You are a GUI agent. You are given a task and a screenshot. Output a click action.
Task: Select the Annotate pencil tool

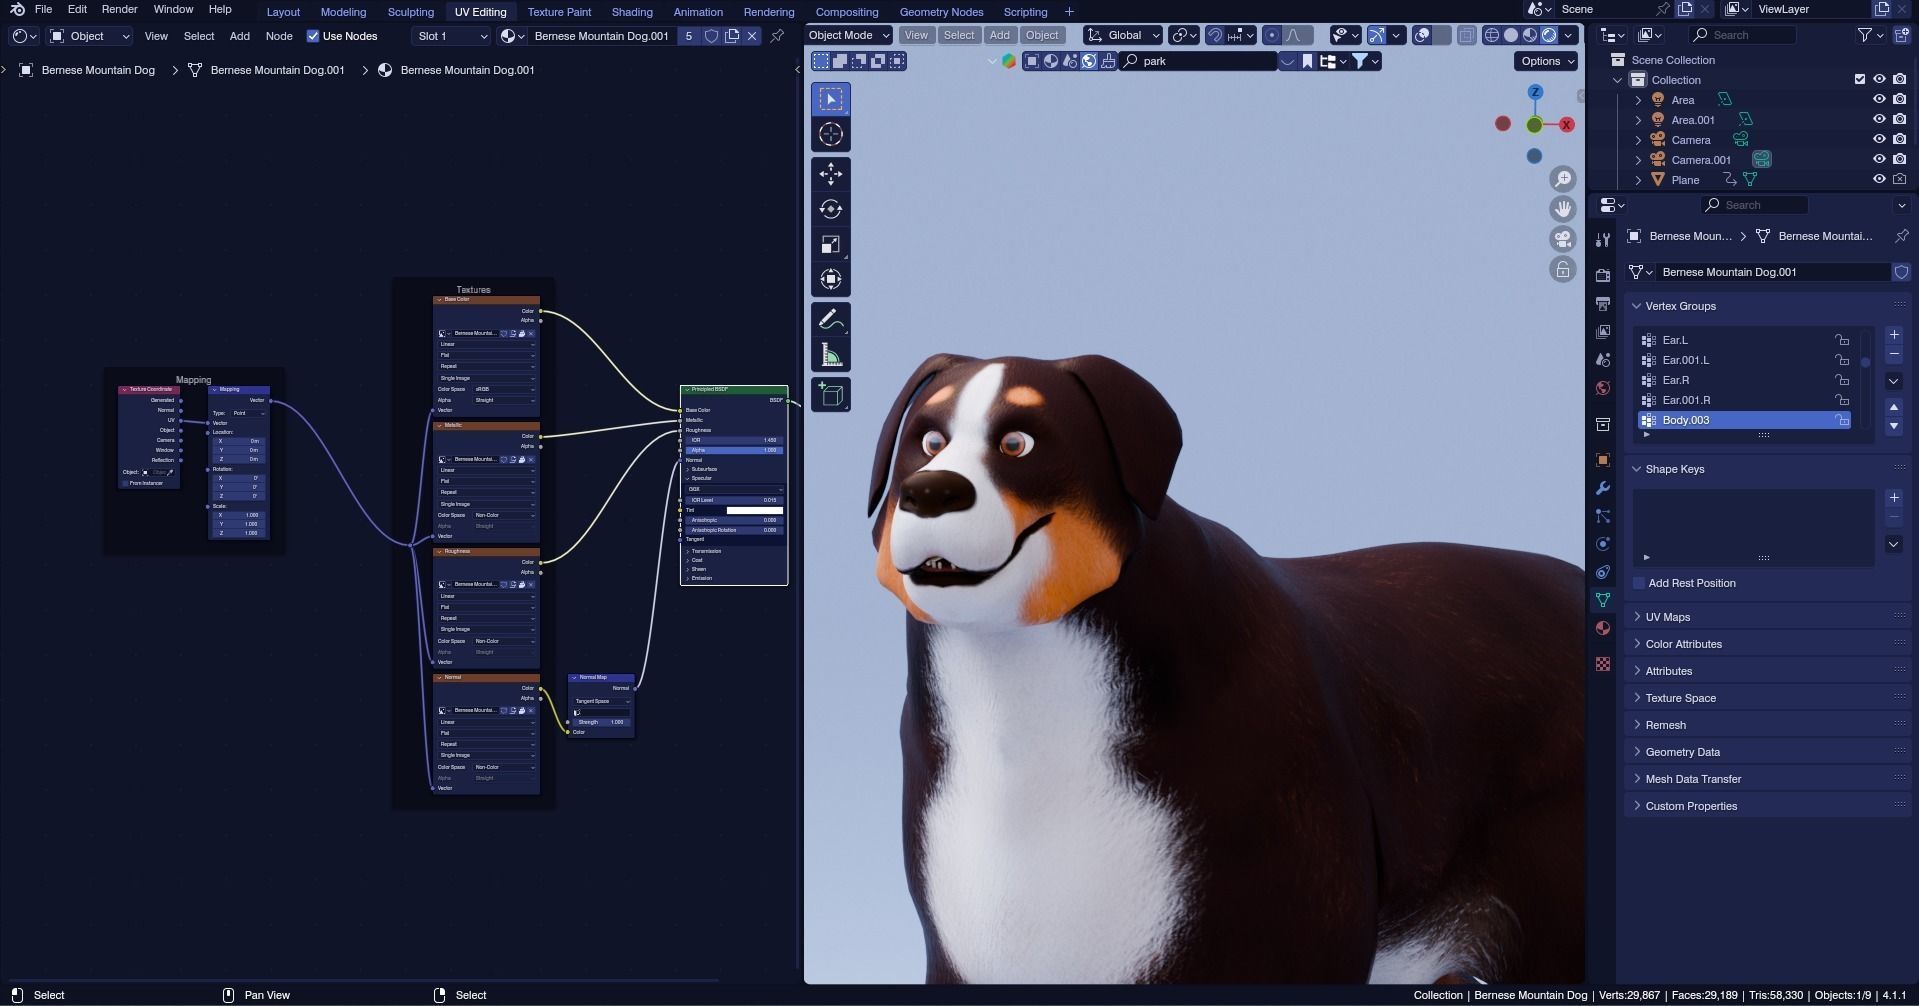pyautogui.click(x=830, y=320)
